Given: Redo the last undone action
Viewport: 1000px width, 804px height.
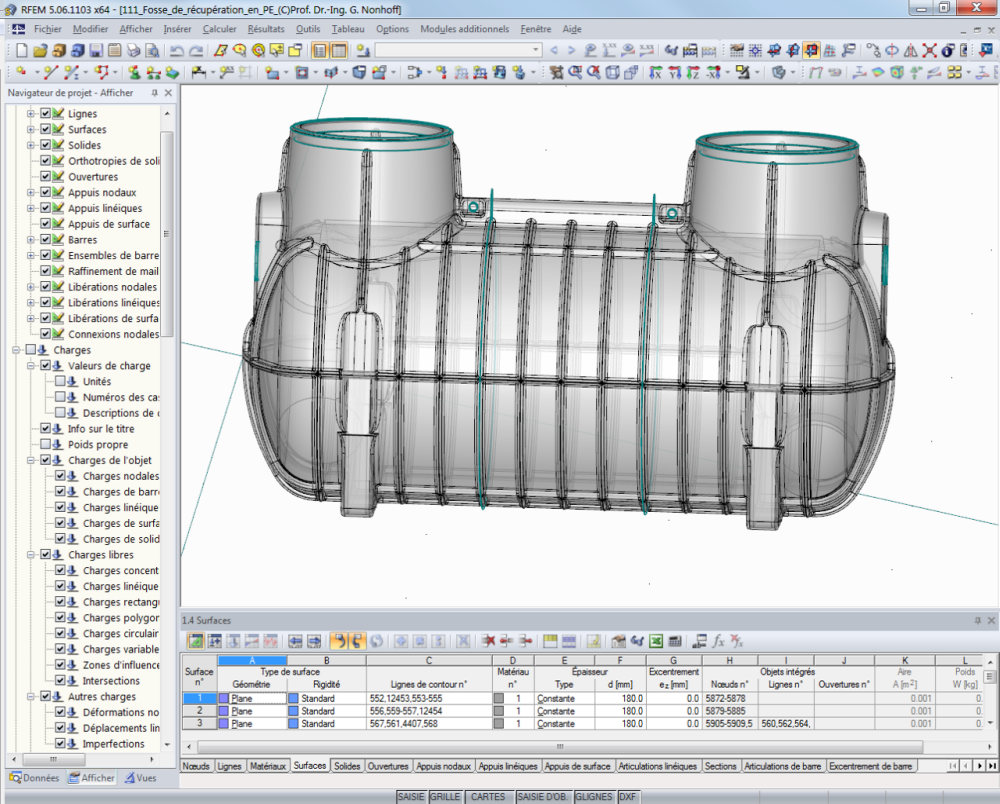Looking at the screenshot, I should coord(196,50).
